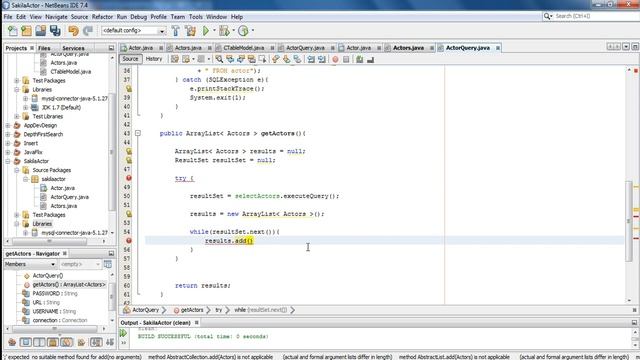Click the hint lightbulb on line 38
This screenshot has height=360, width=640.
(129, 89)
